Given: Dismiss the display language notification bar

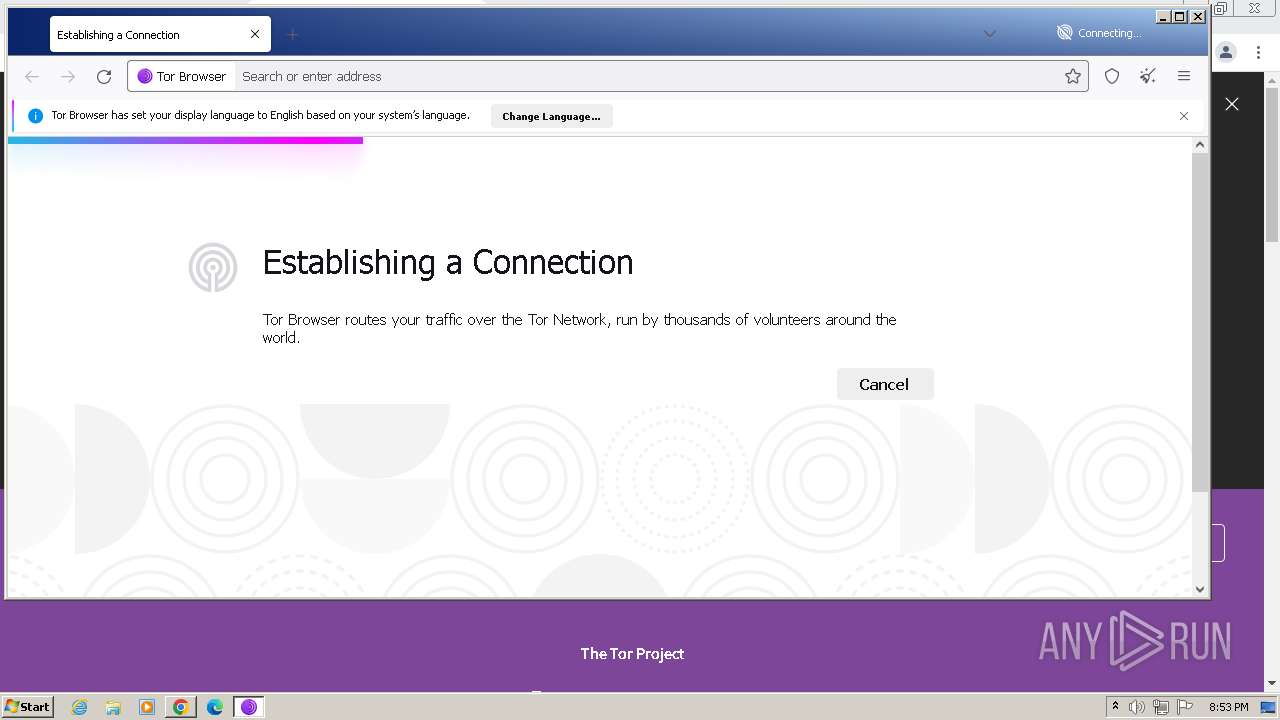Looking at the screenshot, I should coord(1184,116).
